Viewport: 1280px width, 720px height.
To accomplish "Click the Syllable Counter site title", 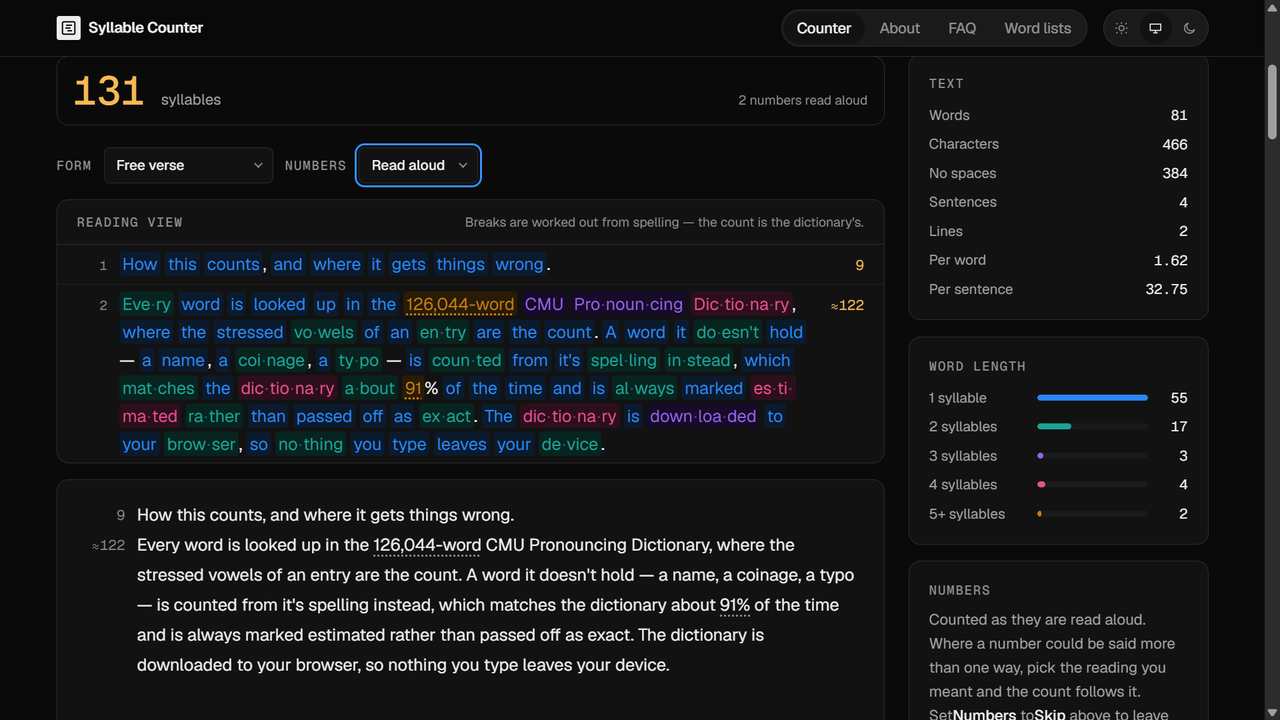I will click(x=146, y=28).
